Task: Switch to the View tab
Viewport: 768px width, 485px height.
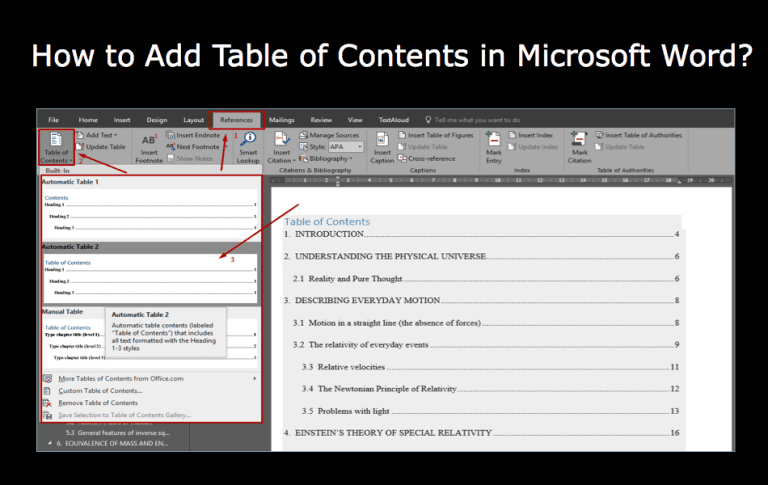Action: [355, 120]
